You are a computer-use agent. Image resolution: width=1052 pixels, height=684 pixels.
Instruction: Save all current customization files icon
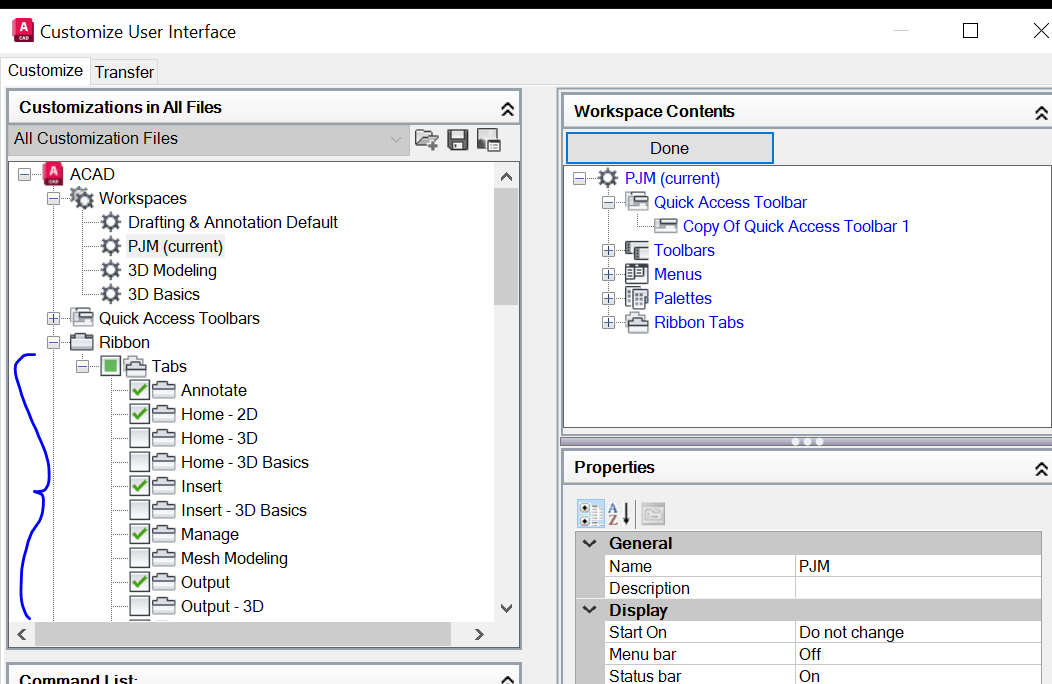[458, 140]
